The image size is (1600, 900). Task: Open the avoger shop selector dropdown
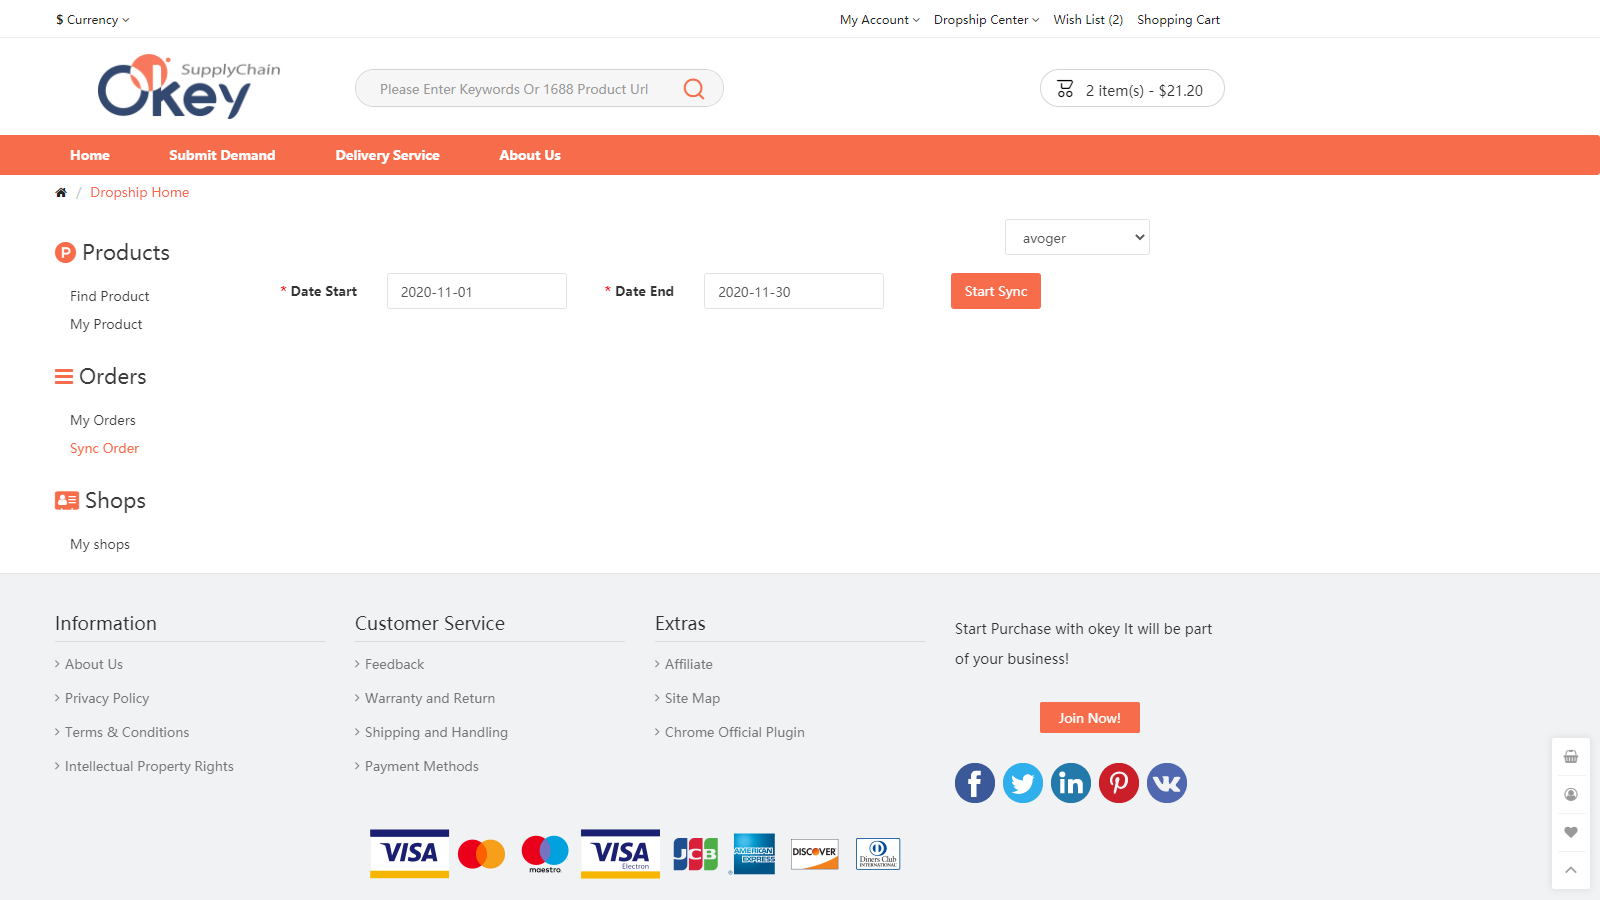coord(1077,237)
